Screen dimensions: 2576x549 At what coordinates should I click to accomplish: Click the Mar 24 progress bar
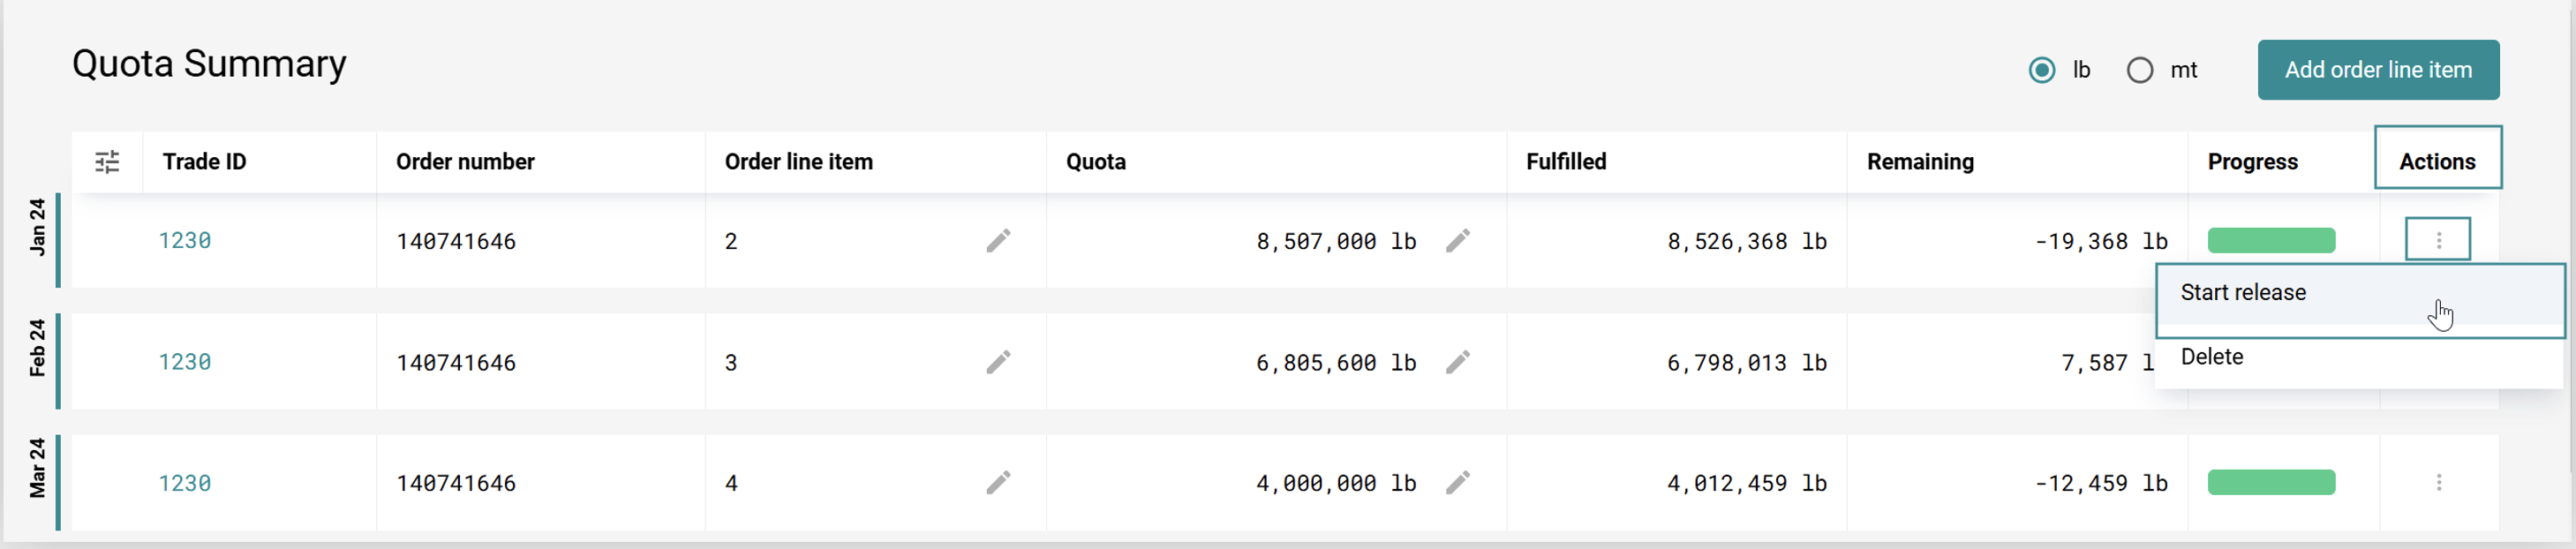[x=2270, y=482]
